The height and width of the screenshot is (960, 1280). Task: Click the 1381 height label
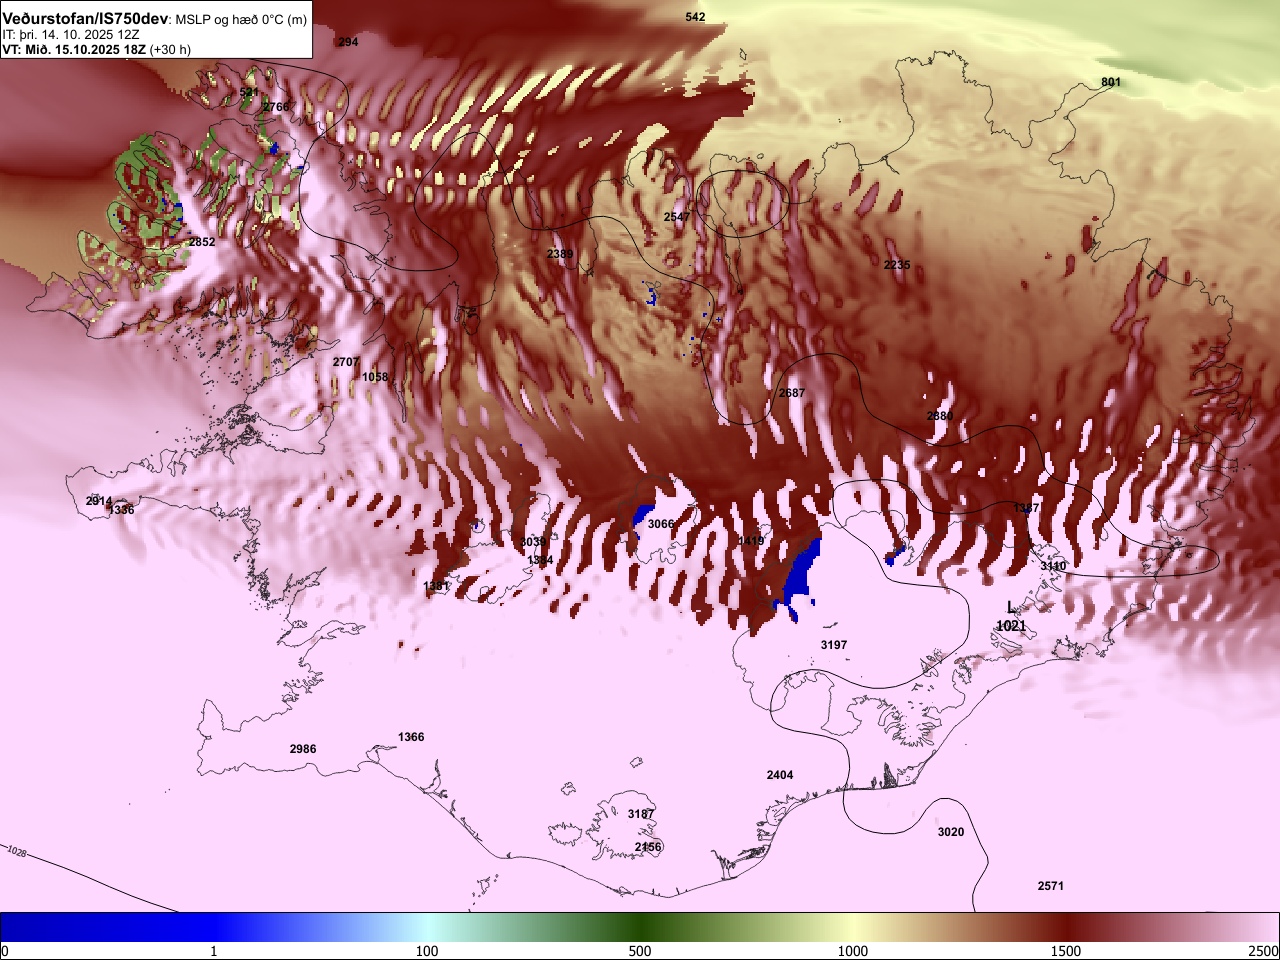point(436,586)
